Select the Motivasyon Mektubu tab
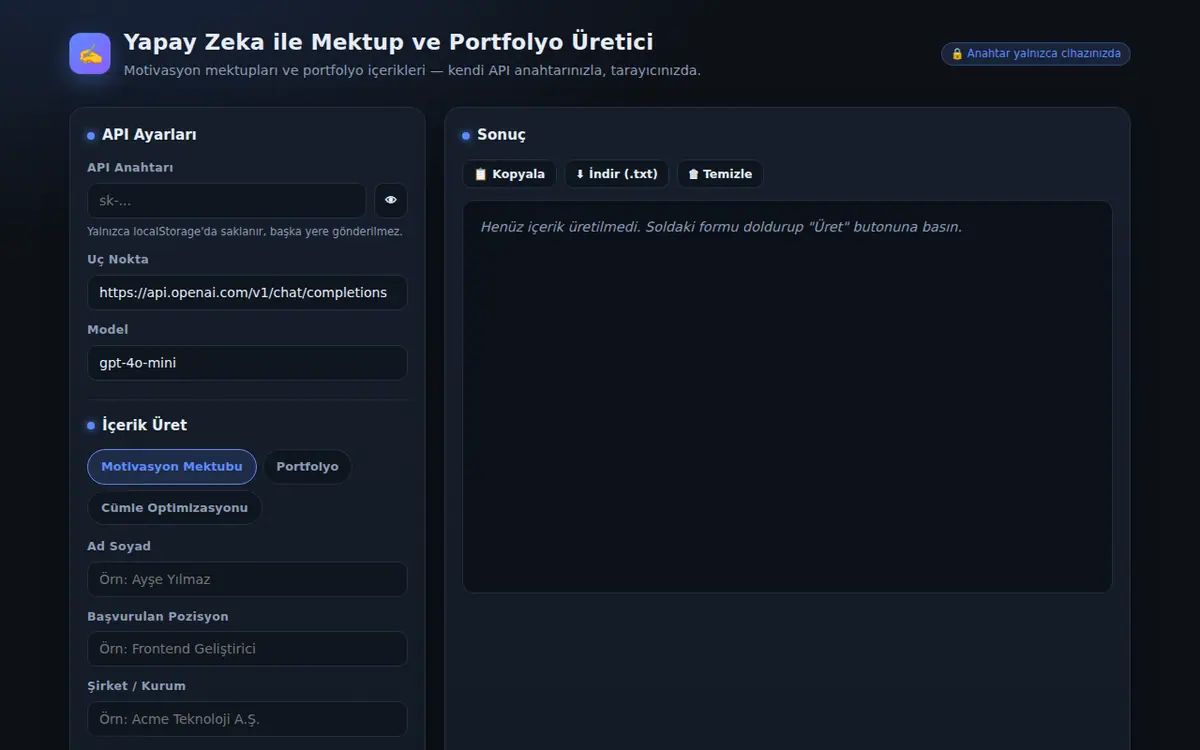Viewport: 1200px width, 750px height. coord(172,467)
